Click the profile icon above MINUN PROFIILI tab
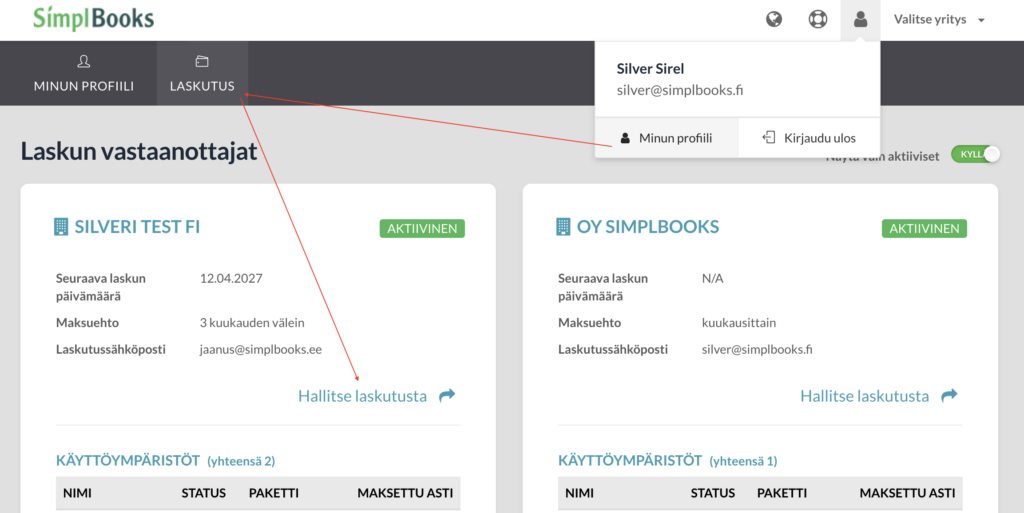Image resolution: width=1024 pixels, height=513 pixels. tap(84, 61)
